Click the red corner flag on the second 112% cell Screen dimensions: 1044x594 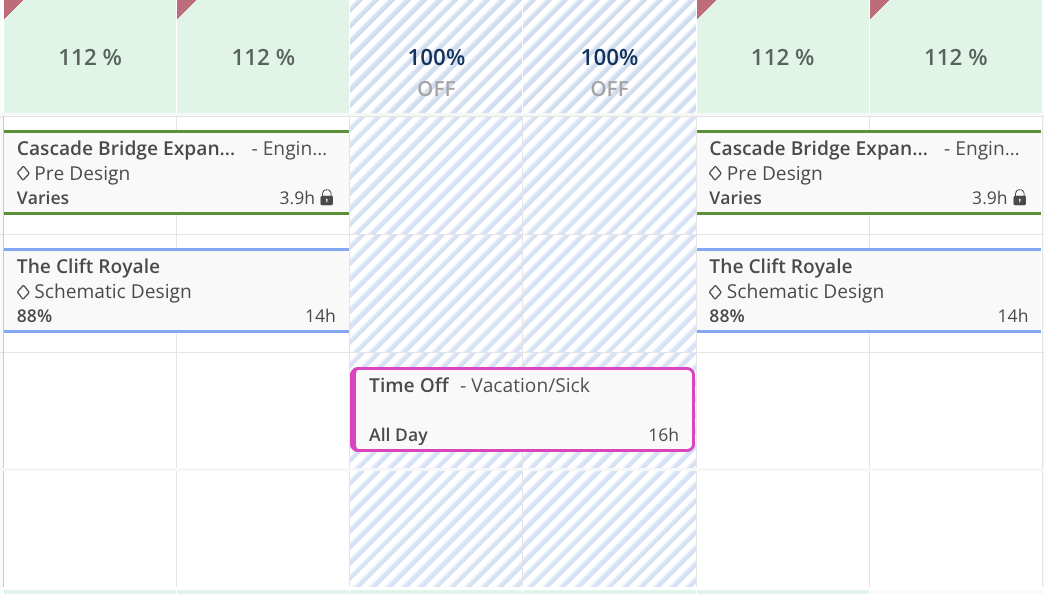click(x=184, y=7)
